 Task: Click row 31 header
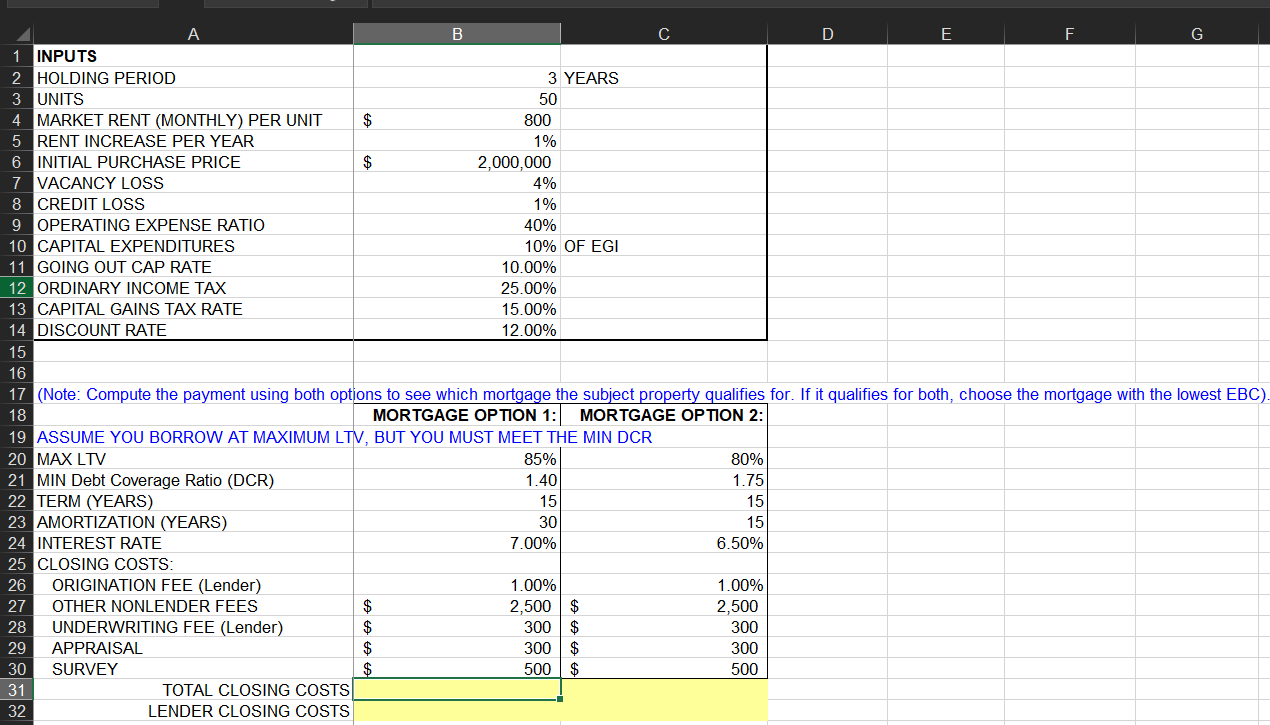point(17,690)
